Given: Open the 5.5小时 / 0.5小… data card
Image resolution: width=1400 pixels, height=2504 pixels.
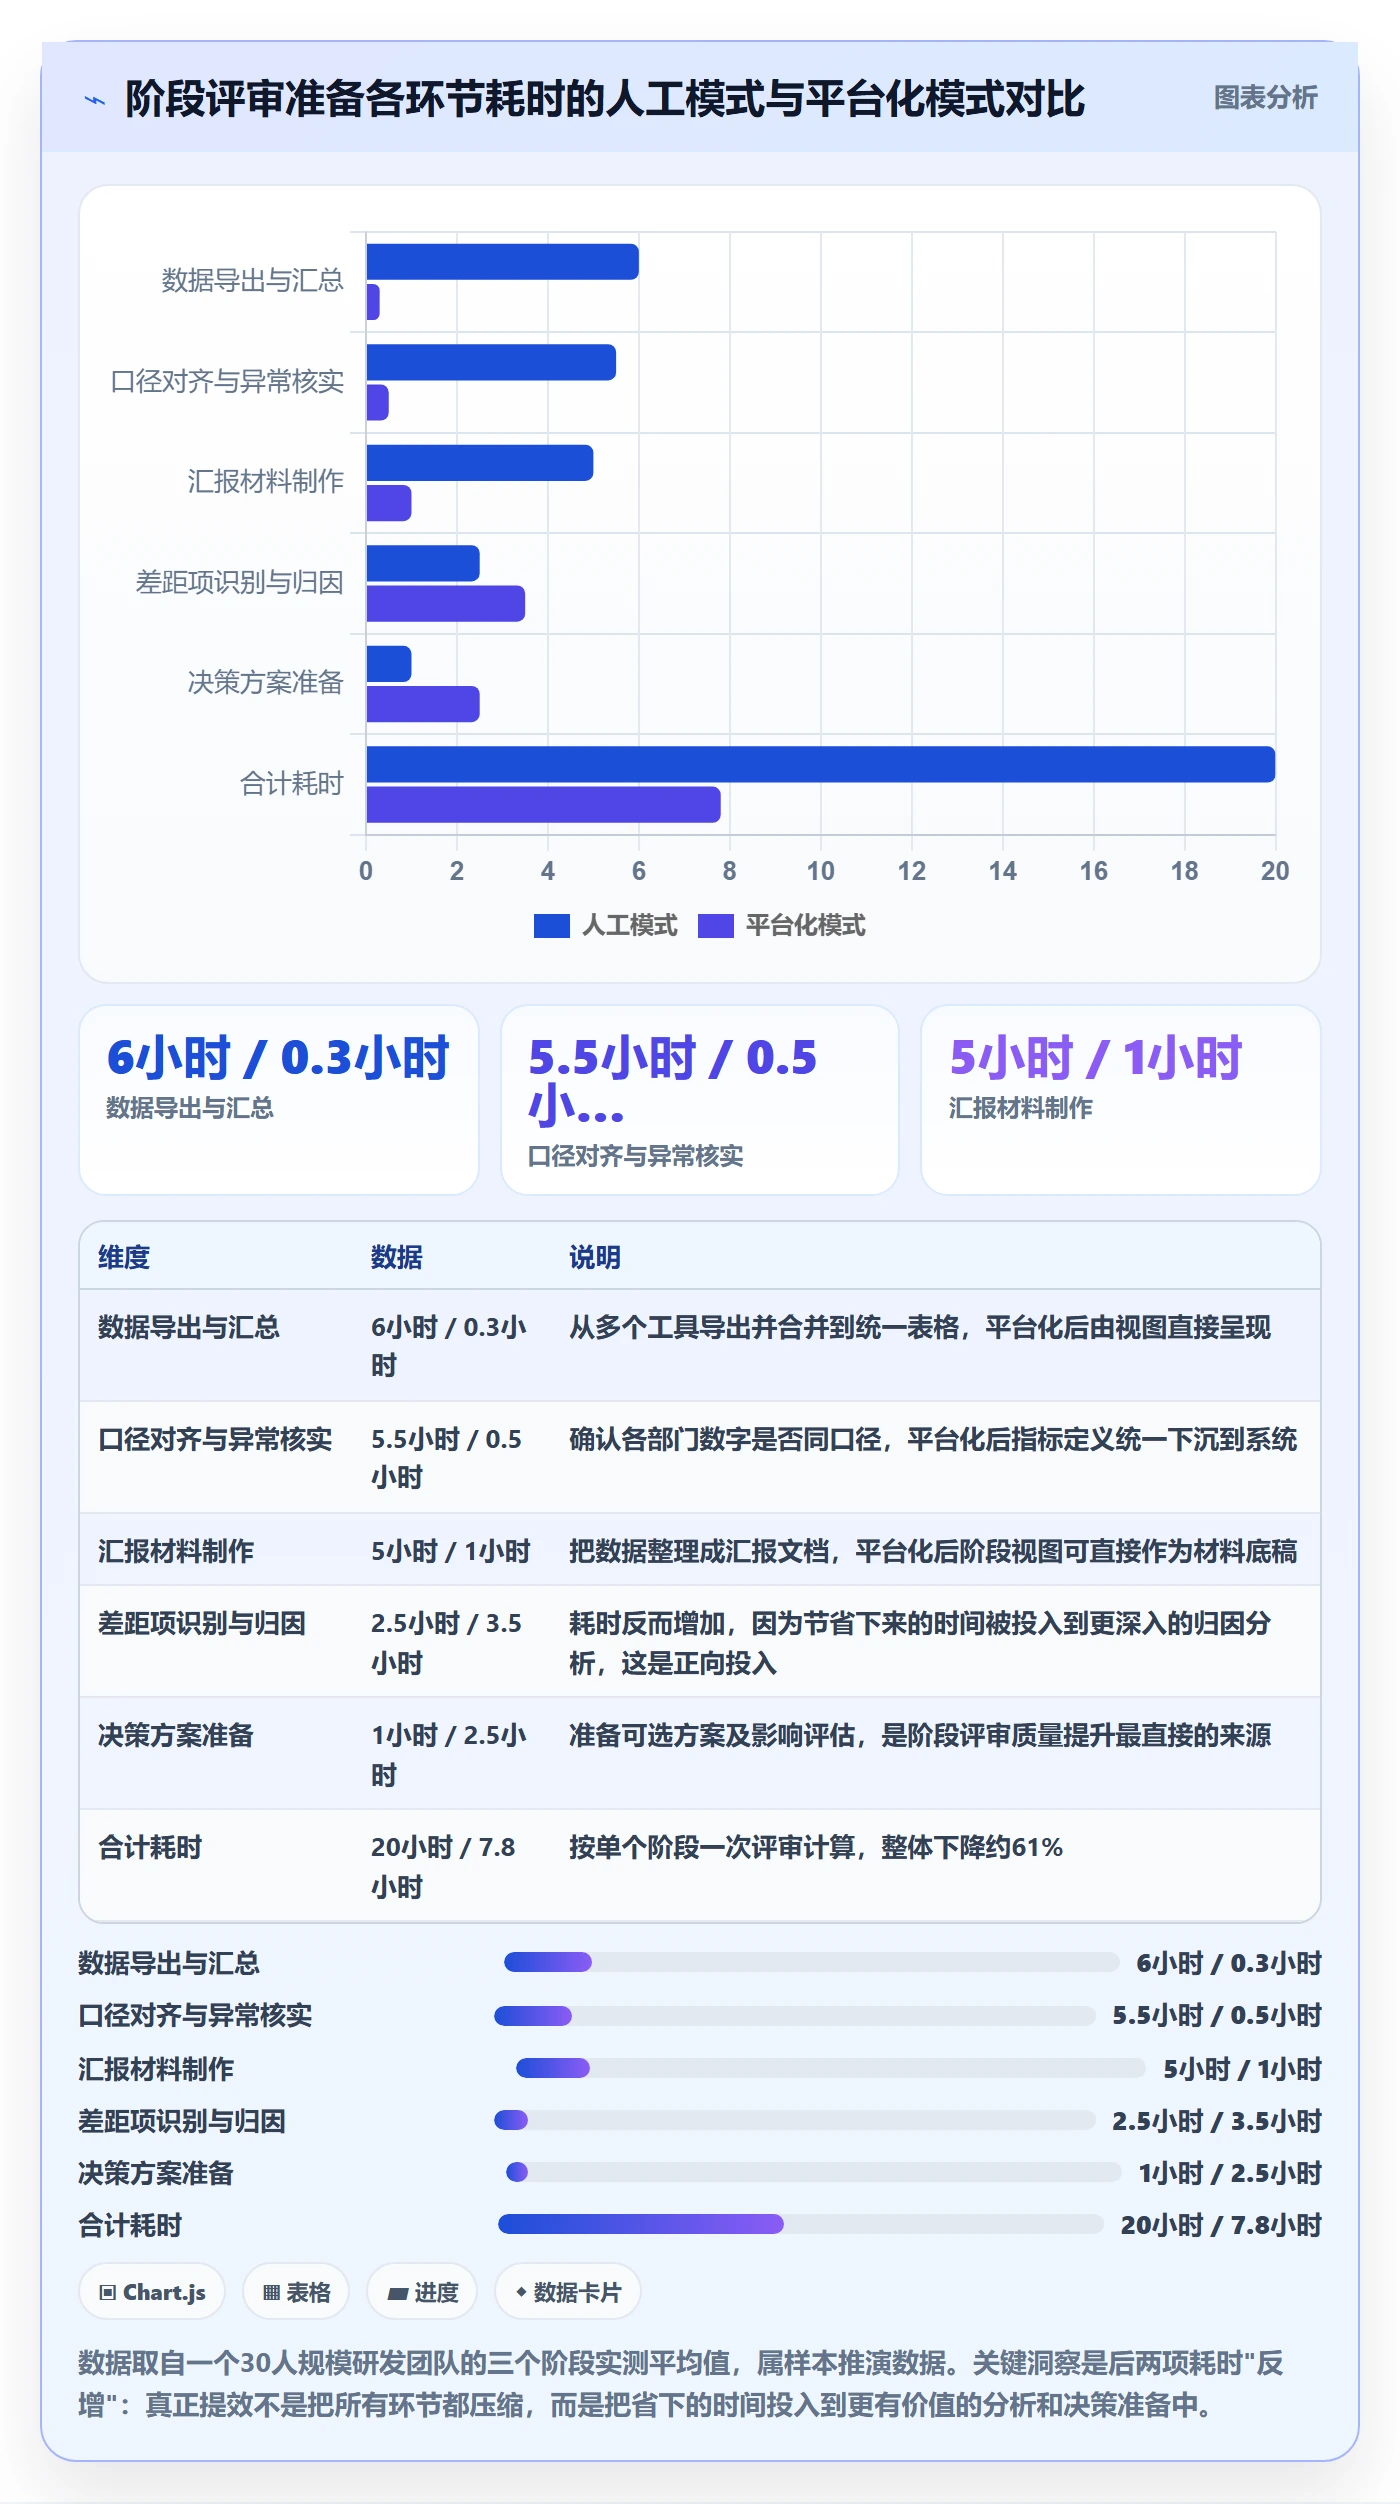Looking at the screenshot, I should click(700, 1100).
